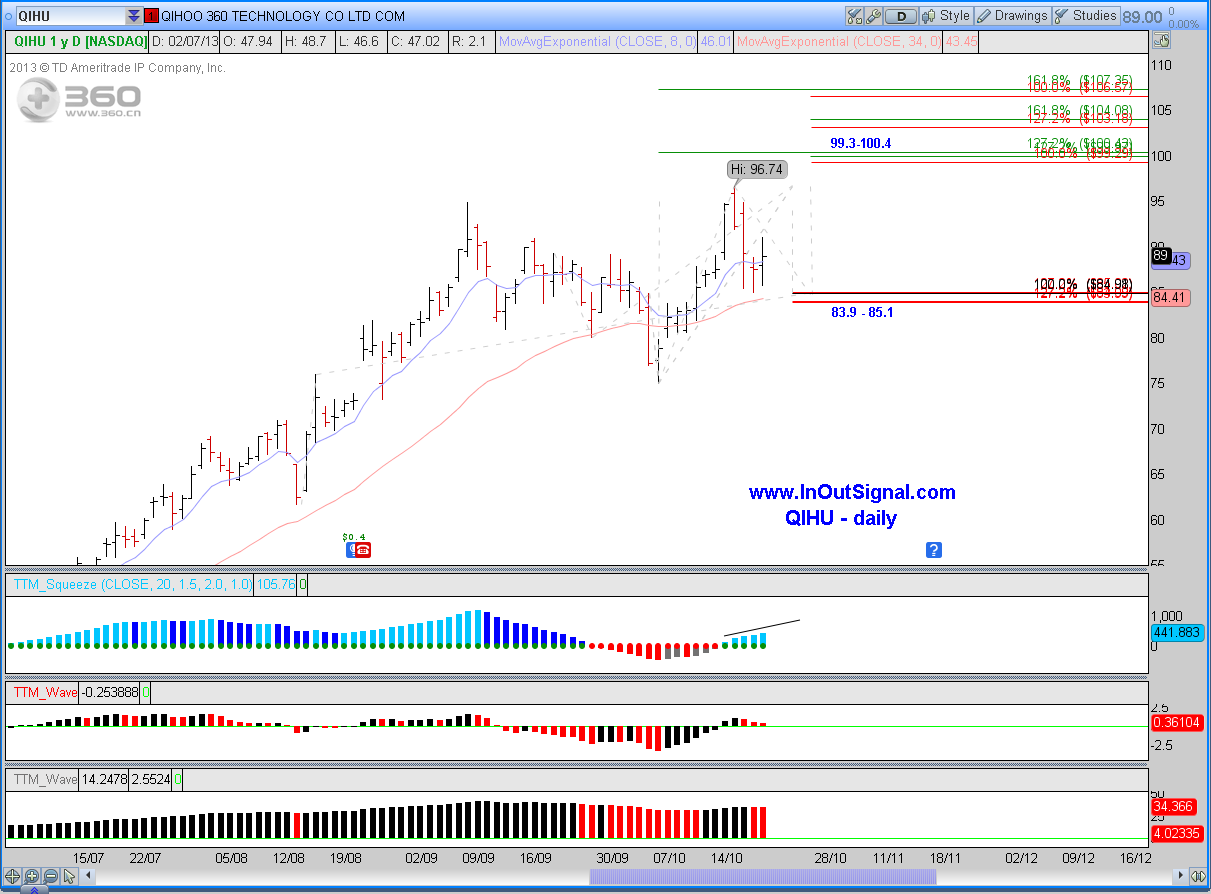
Task: Click the red color link number 1 box
Action: [x=151, y=16]
